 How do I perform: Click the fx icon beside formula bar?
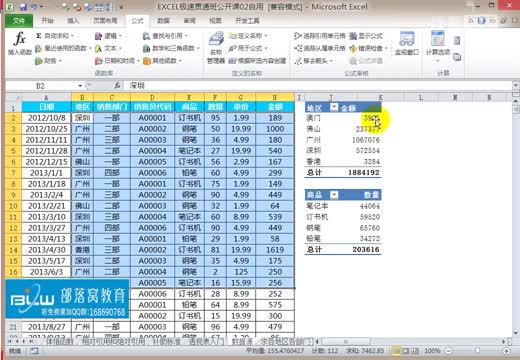[117, 86]
